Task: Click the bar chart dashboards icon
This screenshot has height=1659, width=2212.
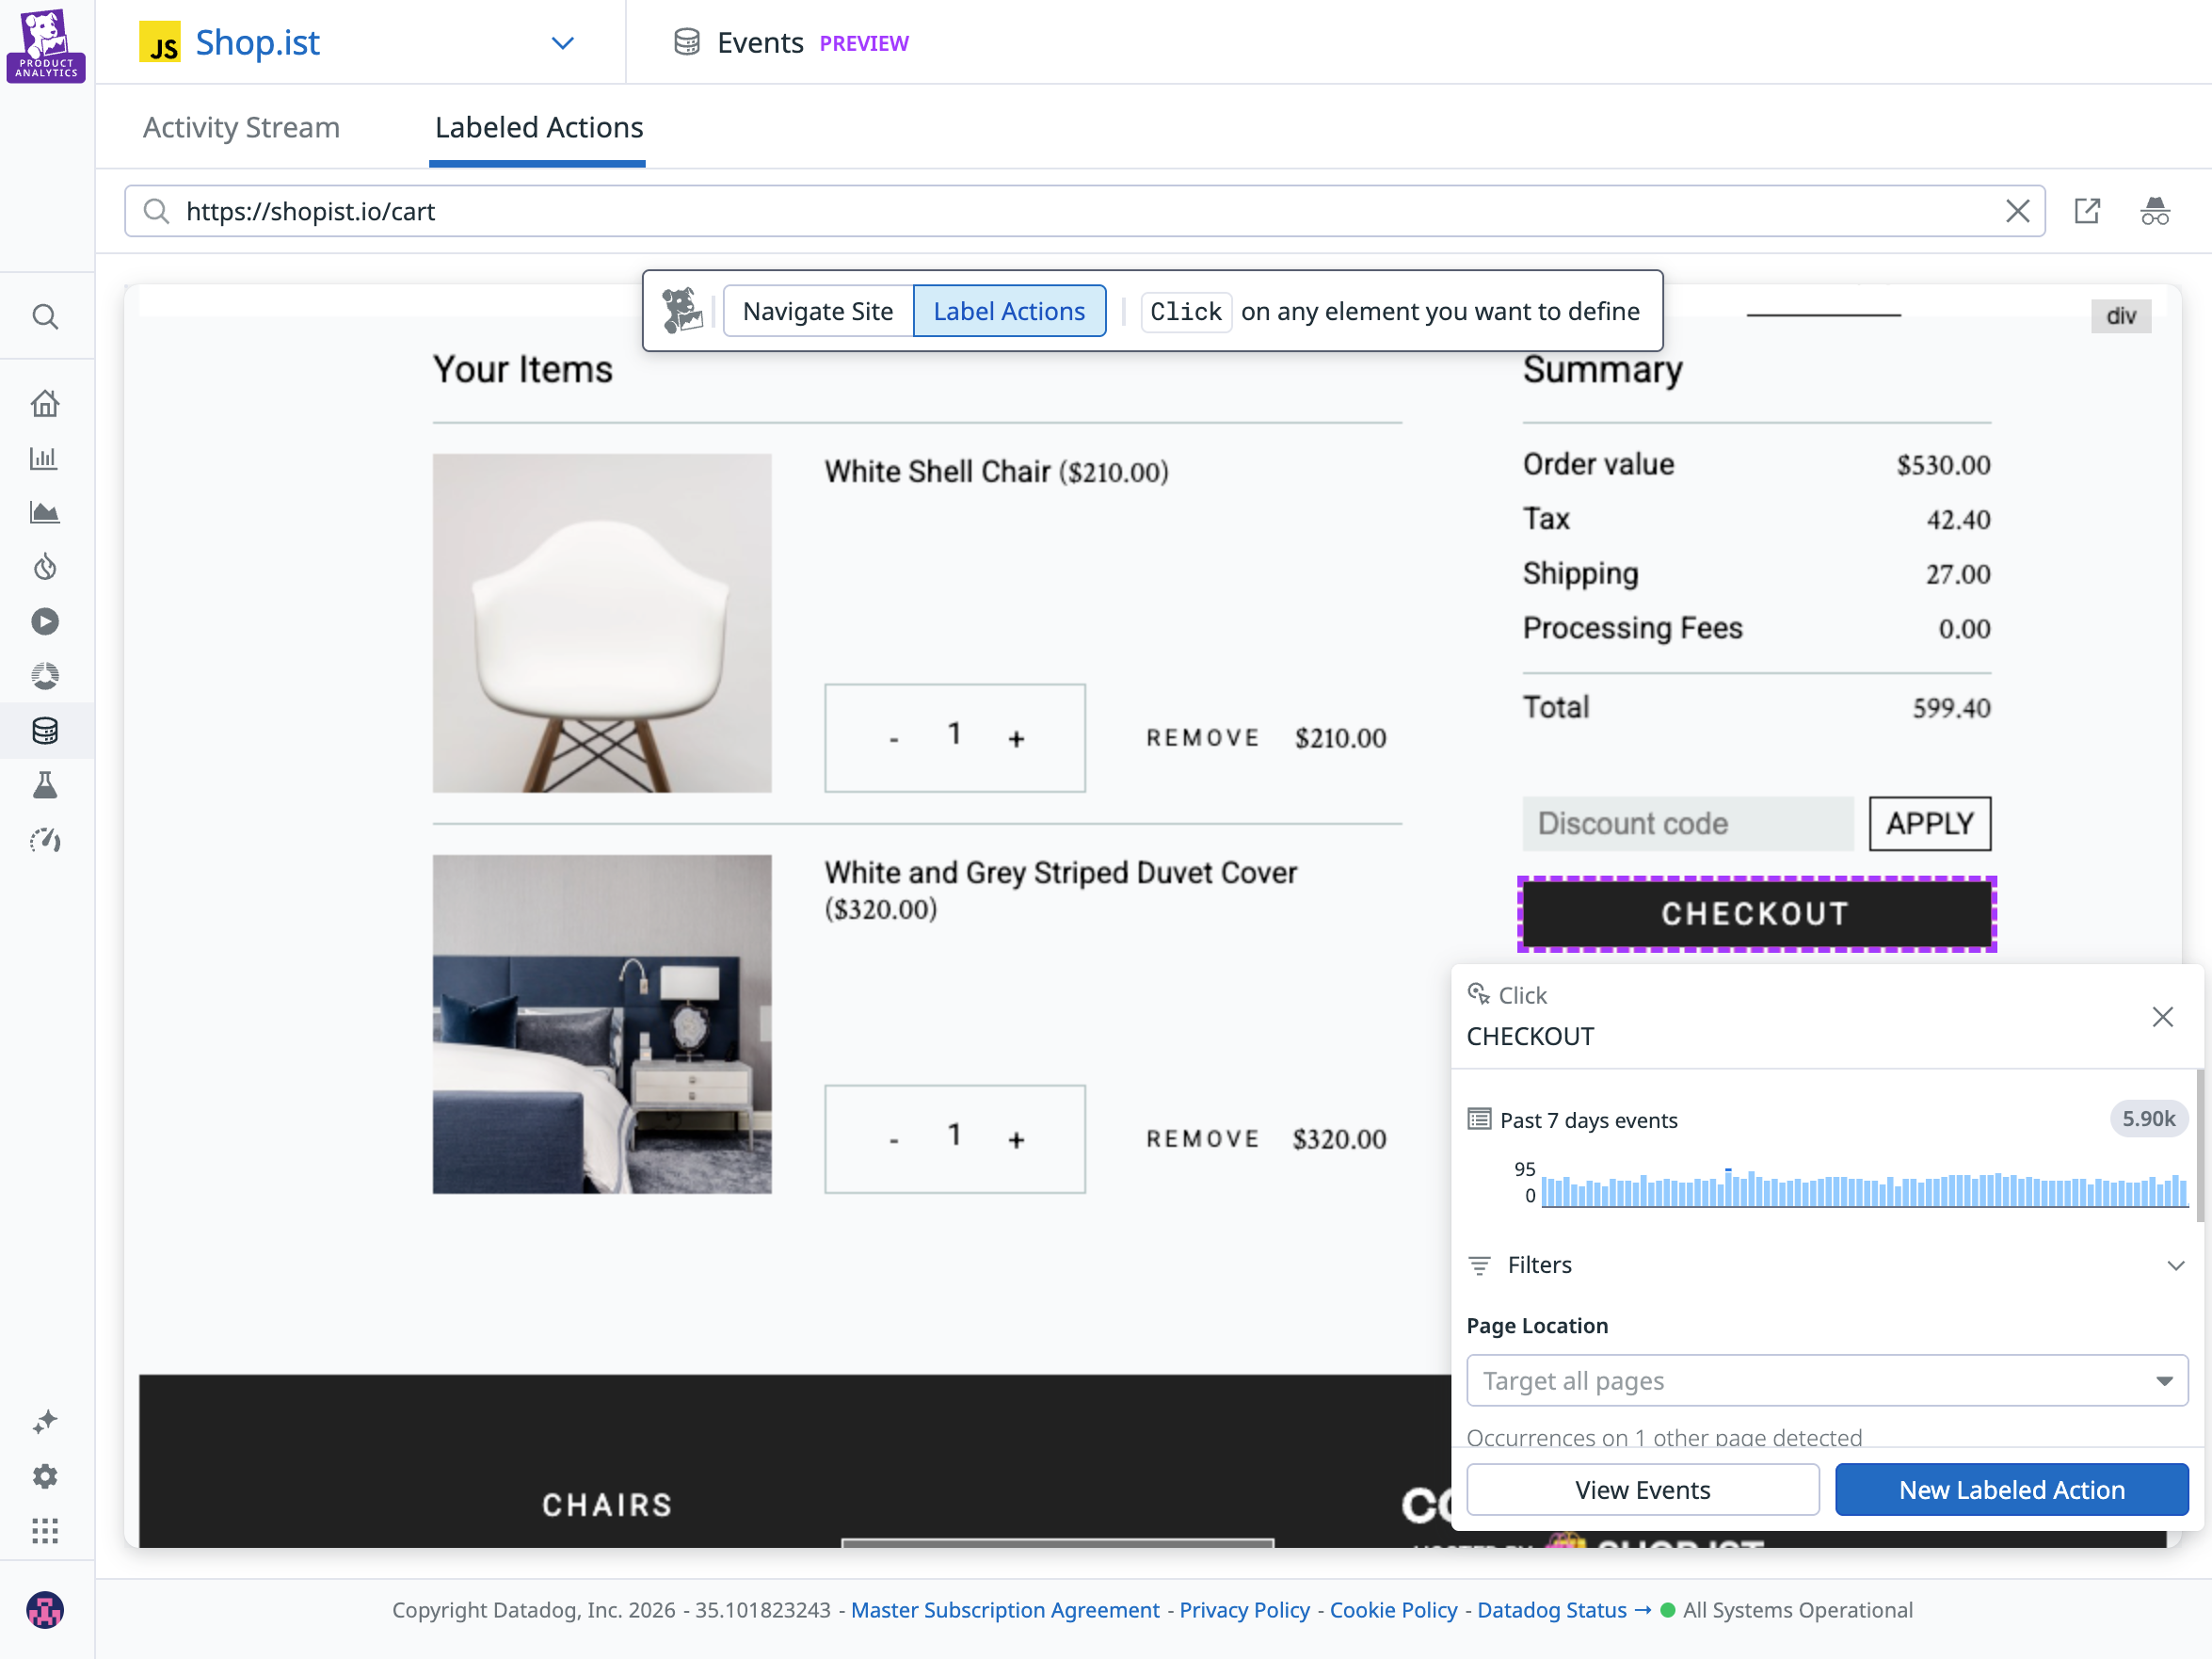Action: (x=46, y=458)
